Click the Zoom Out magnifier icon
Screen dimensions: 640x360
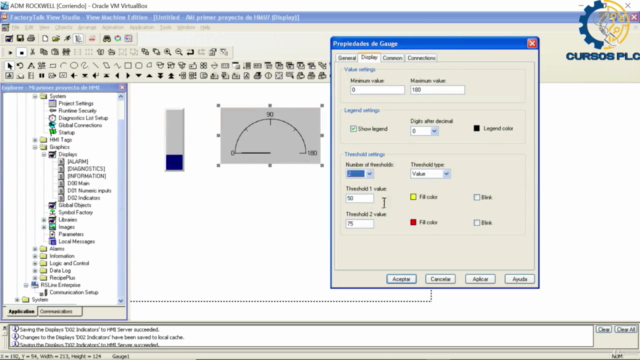pyautogui.click(x=179, y=52)
